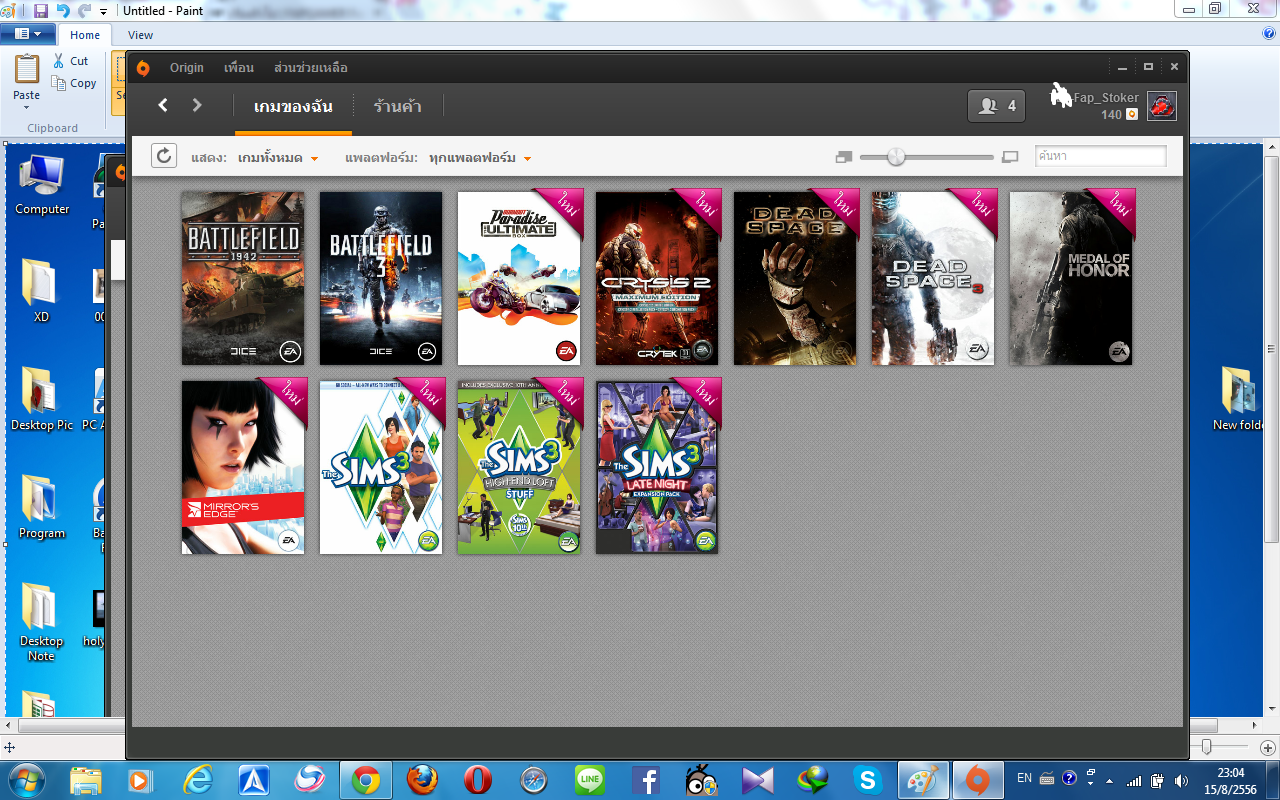Undo the last action in Paint
Screen dimensions: 1280x800
click(x=63, y=10)
